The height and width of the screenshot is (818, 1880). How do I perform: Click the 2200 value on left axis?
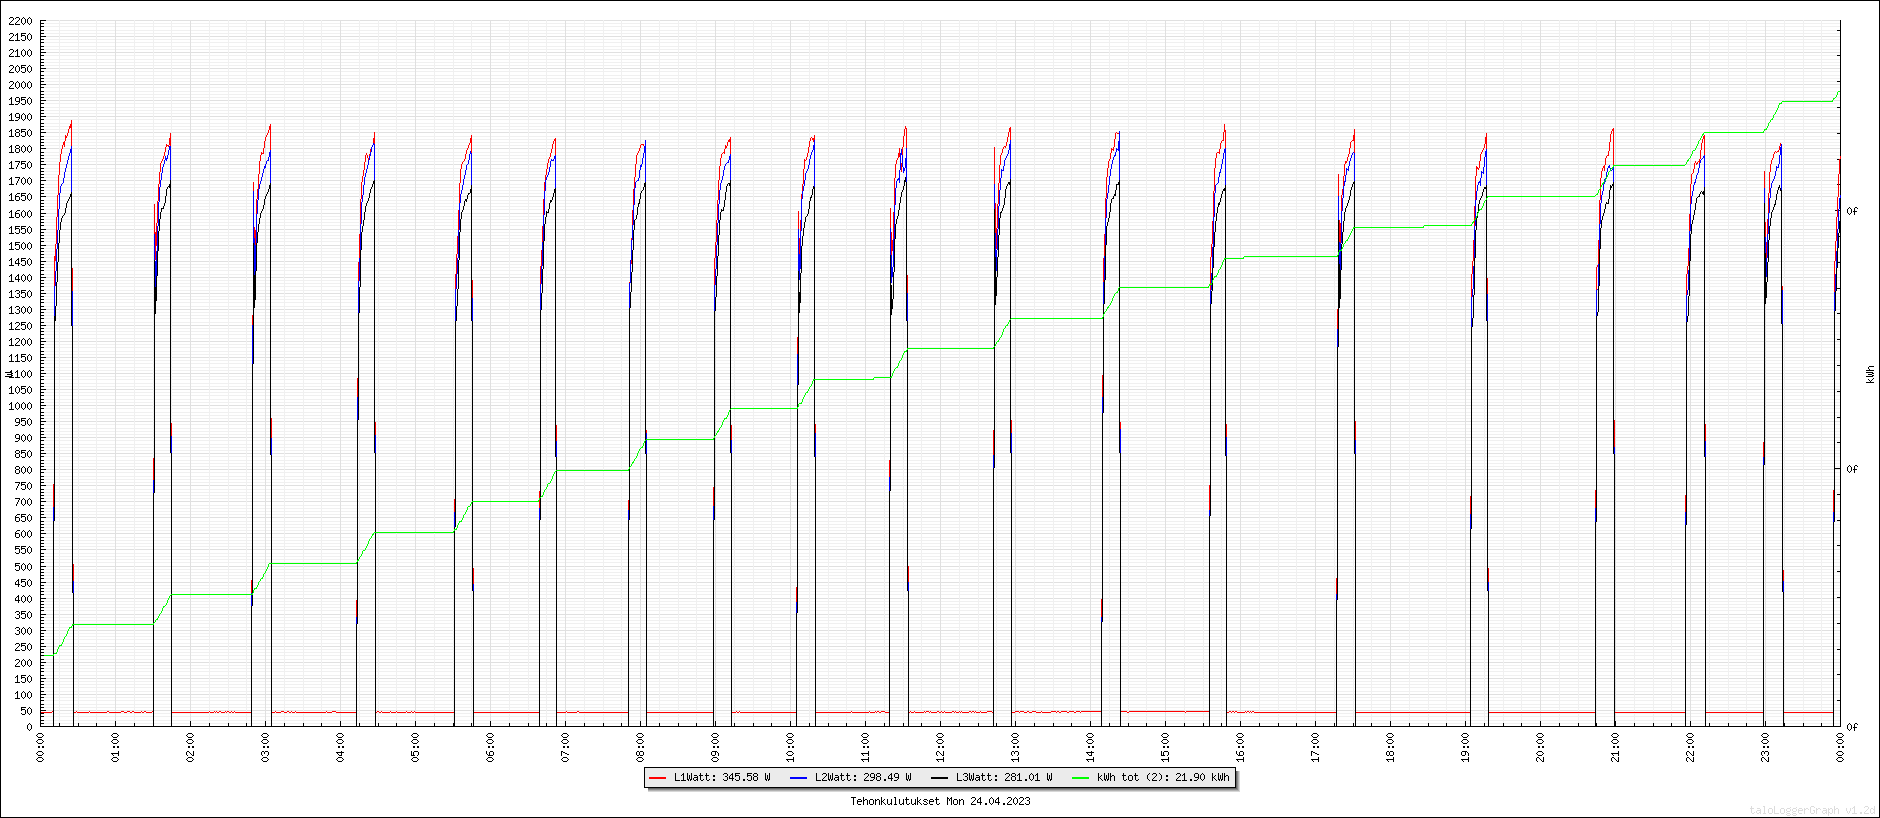point(20,21)
